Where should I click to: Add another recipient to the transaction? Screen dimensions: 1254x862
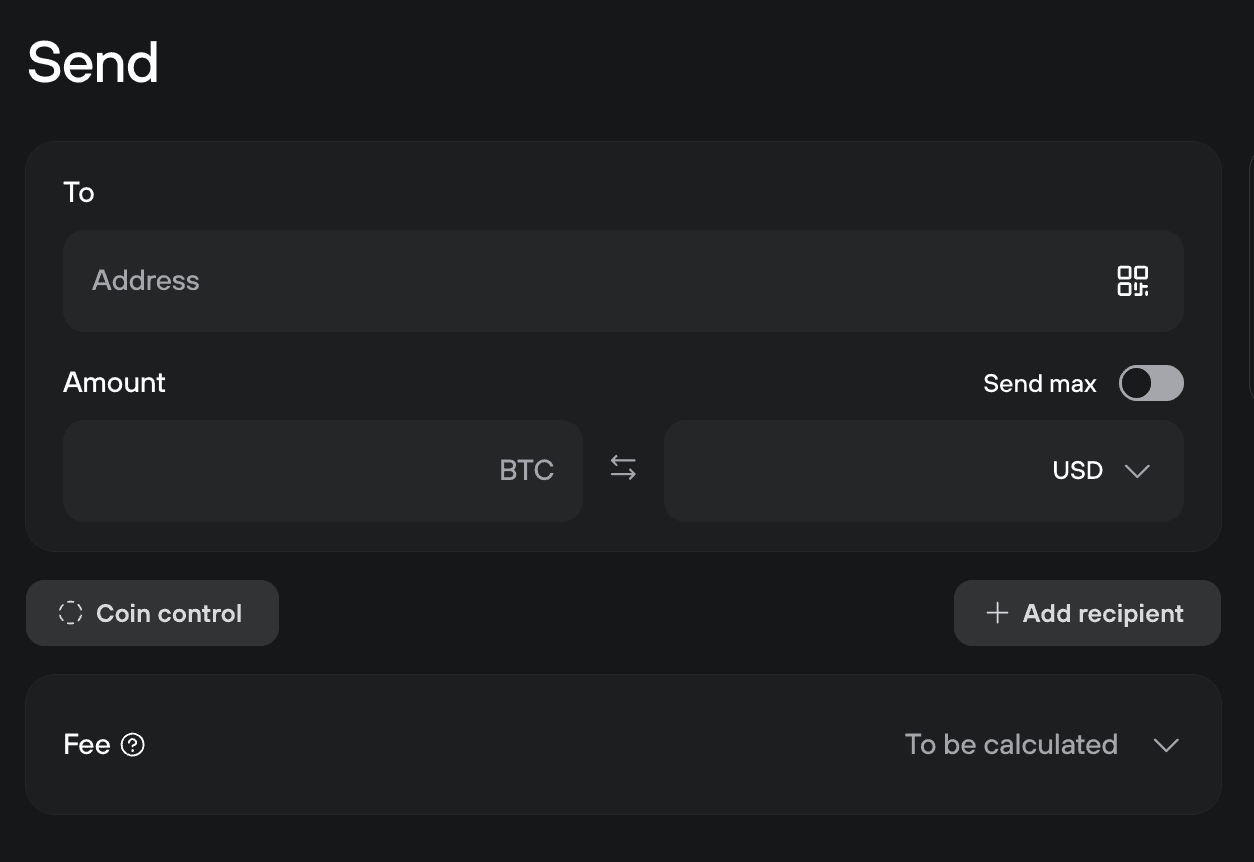pyautogui.click(x=1087, y=613)
